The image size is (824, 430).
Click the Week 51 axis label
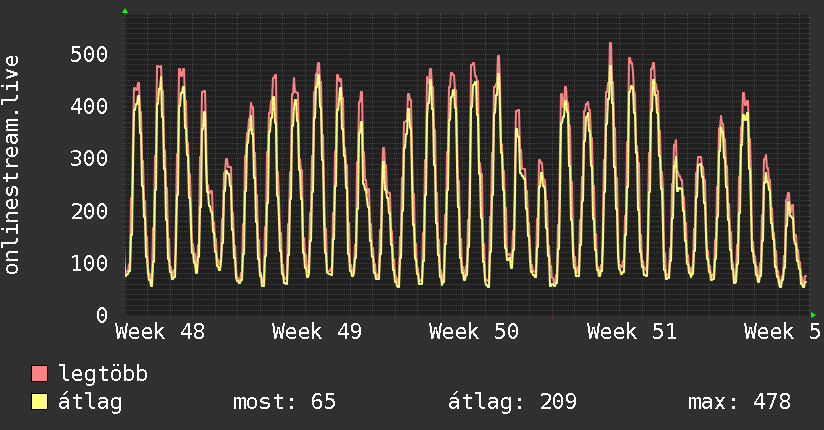[x=632, y=332]
